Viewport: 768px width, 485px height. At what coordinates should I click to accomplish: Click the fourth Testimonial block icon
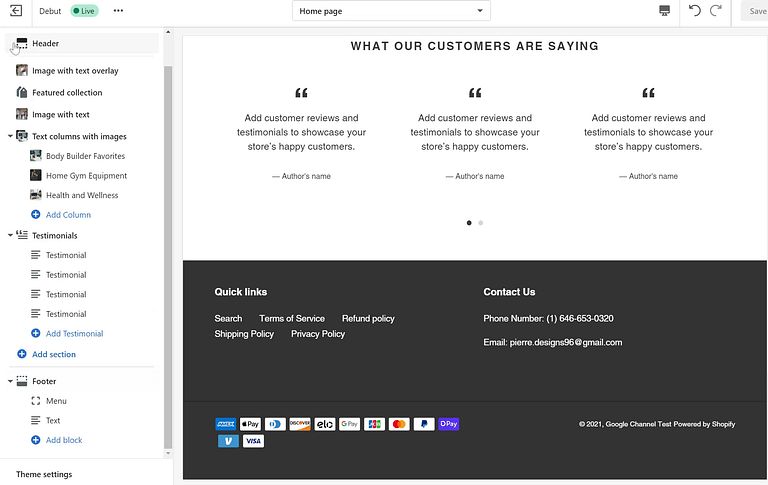(35, 314)
